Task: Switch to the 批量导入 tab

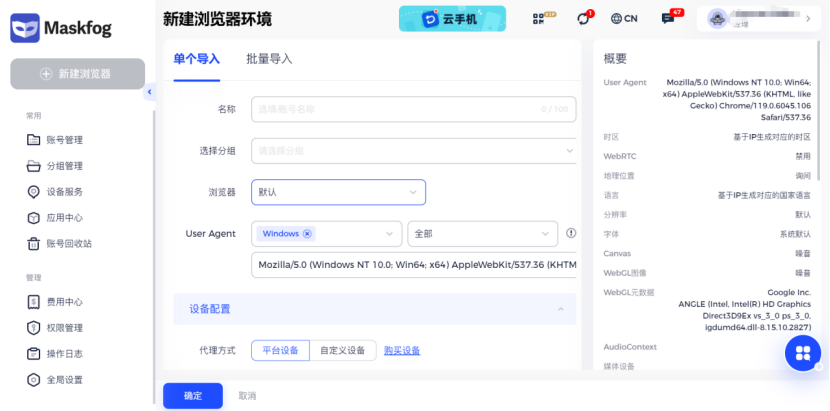Action: (x=269, y=59)
